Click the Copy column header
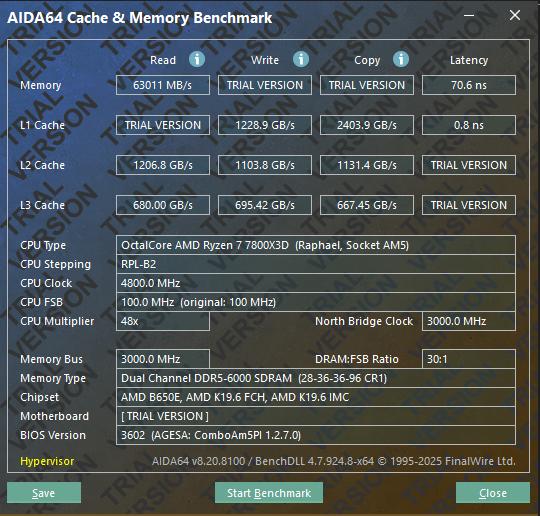Image resolution: width=540 pixels, height=516 pixels. click(367, 61)
